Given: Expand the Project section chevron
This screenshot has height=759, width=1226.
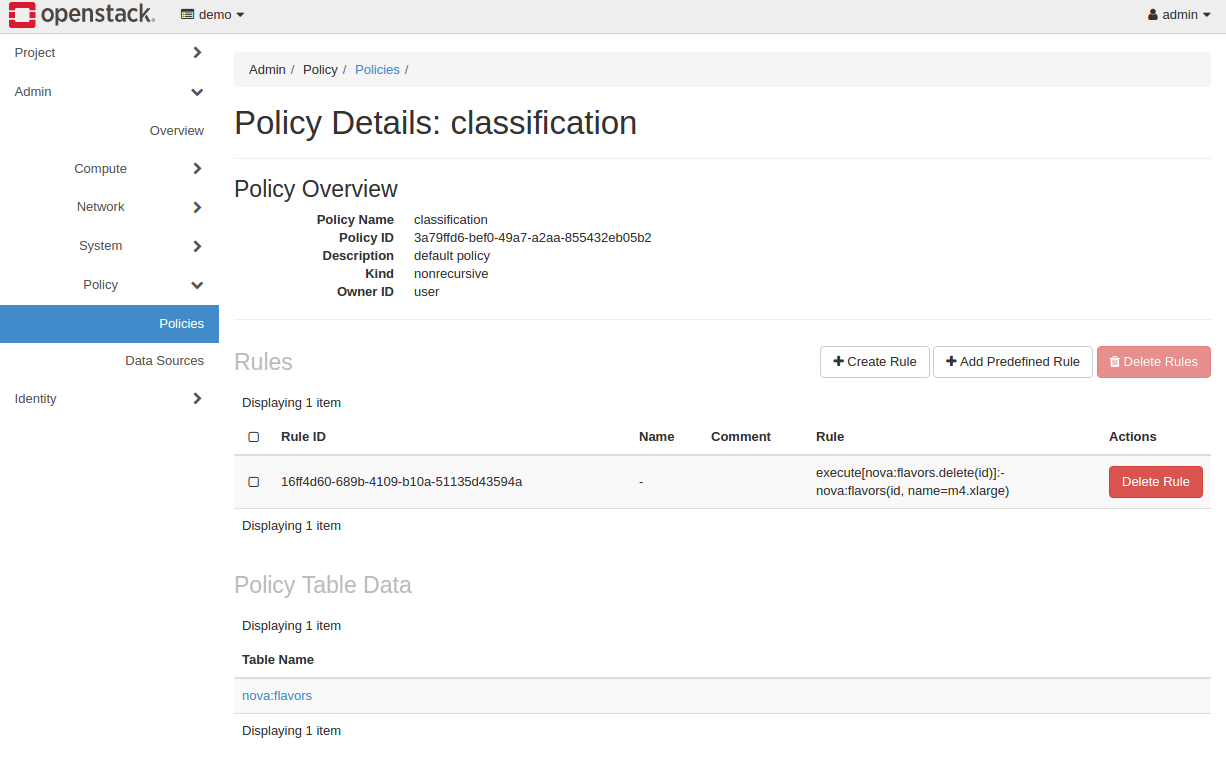Looking at the screenshot, I should click(197, 52).
